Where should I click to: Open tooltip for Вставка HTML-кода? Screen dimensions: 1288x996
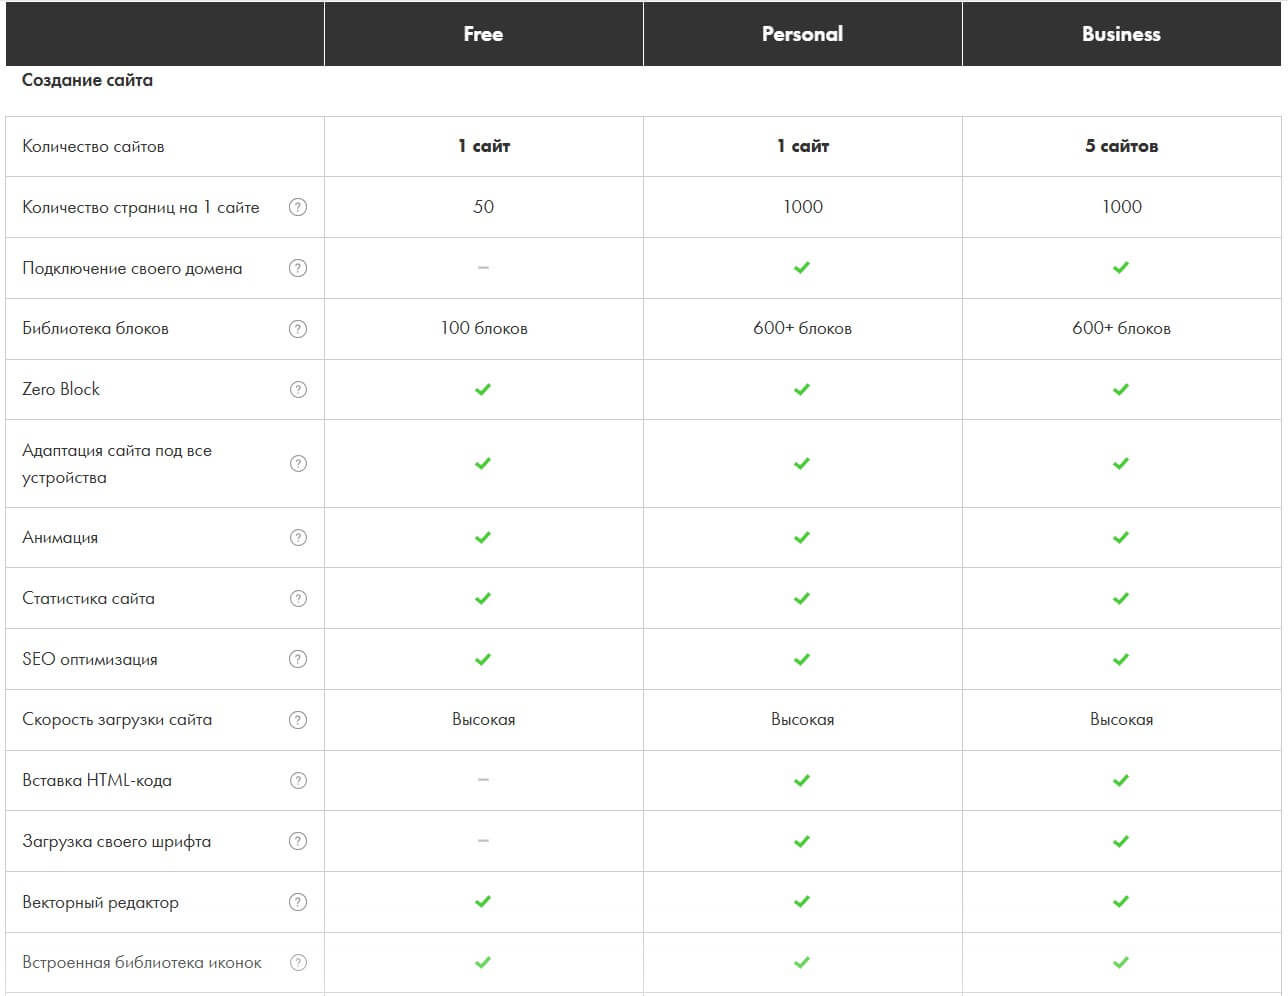click(x=298, y=781)
